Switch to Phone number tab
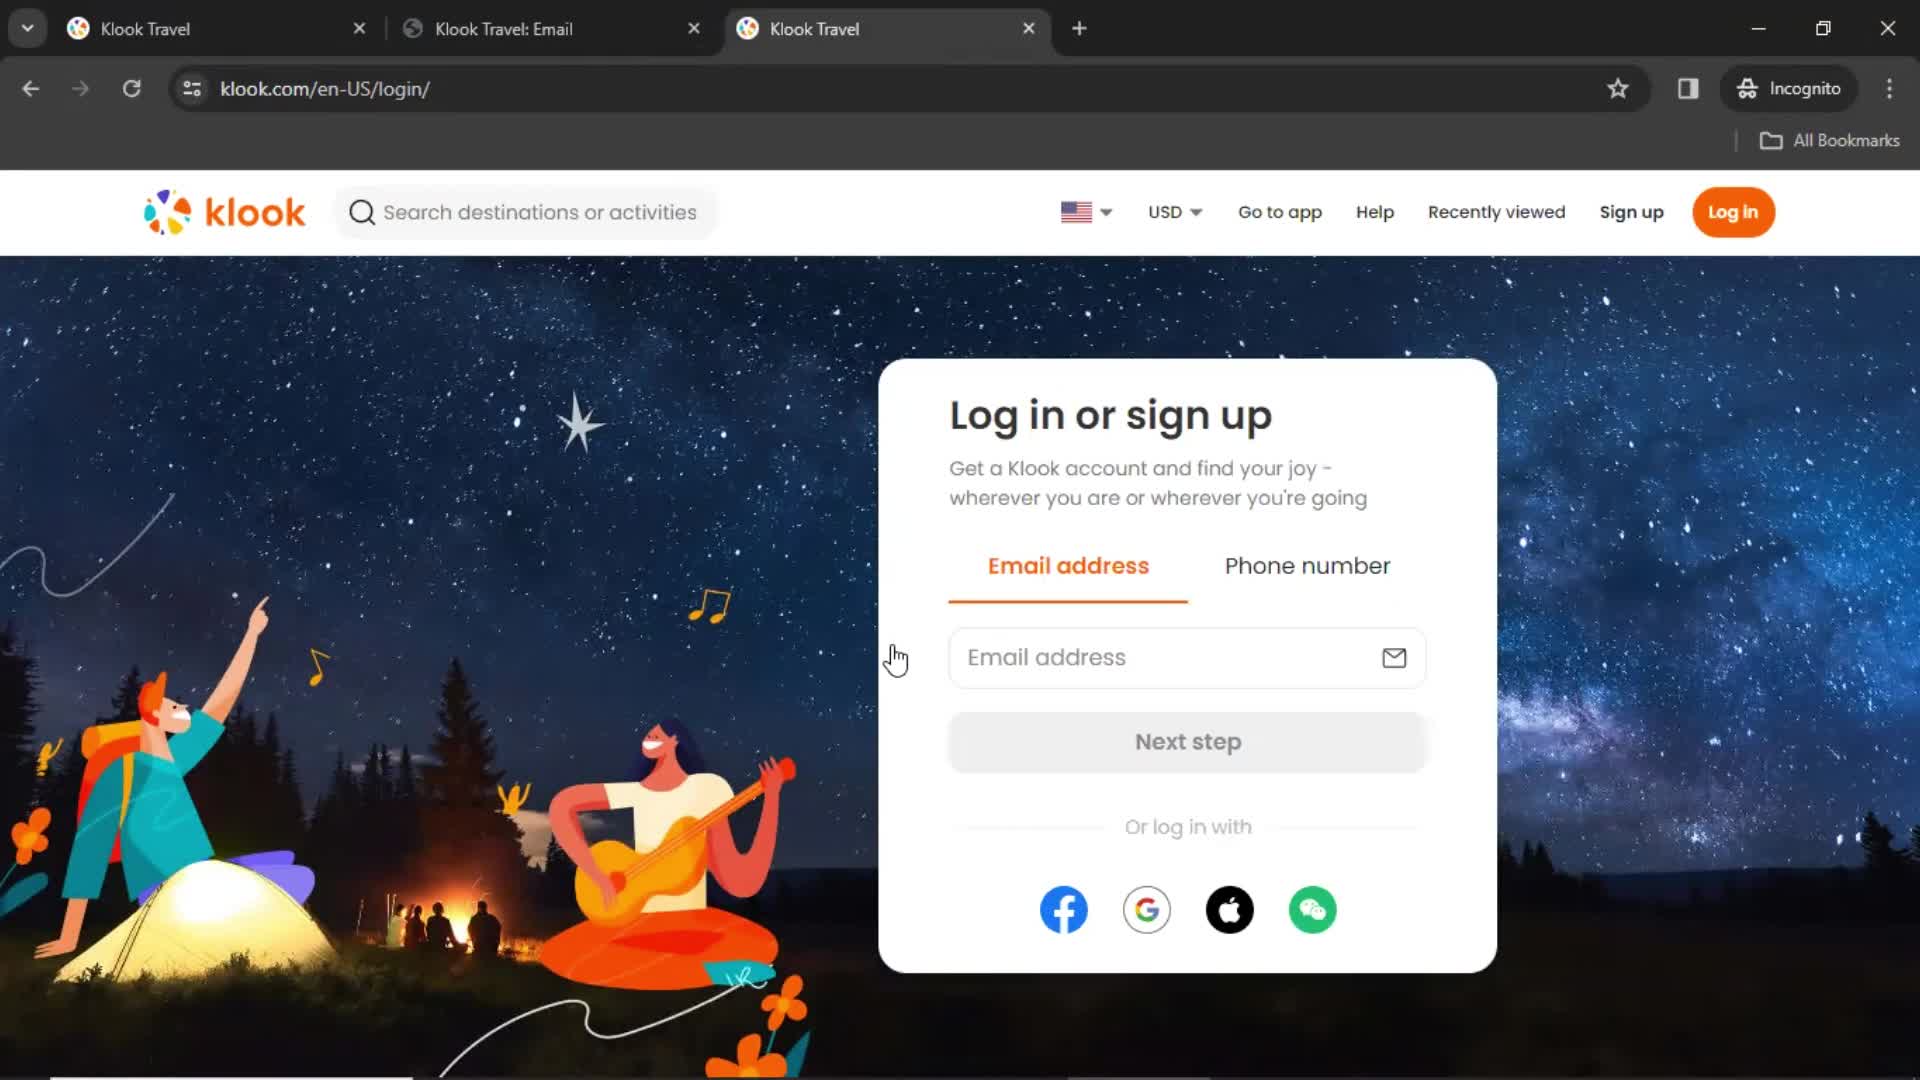Image resolution: width=1920 pixels, height=1080 pixels. point(1307,566)
